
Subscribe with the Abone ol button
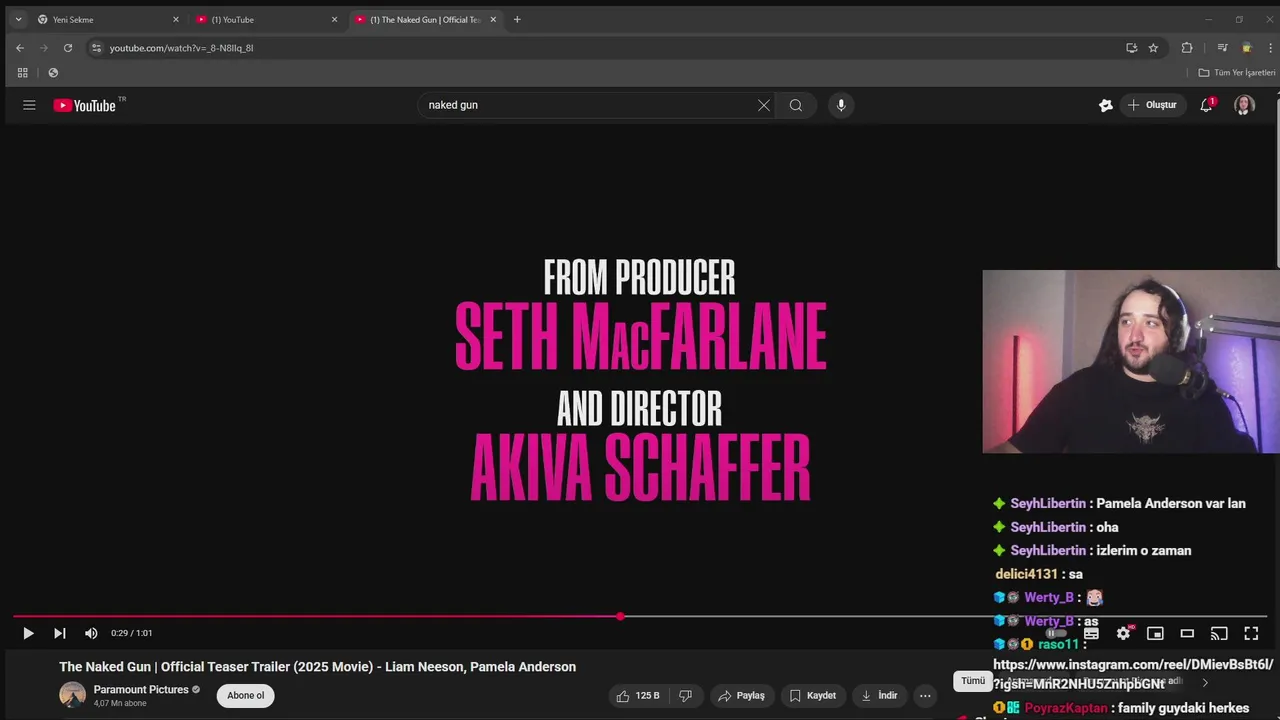(x=246, y=696)
